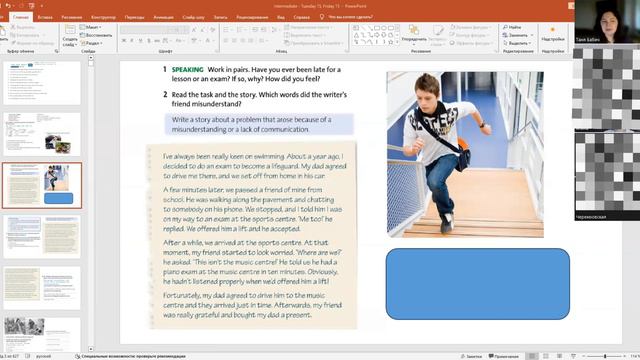
Task: Click the Создать слайд button
Action: point(70,35)
